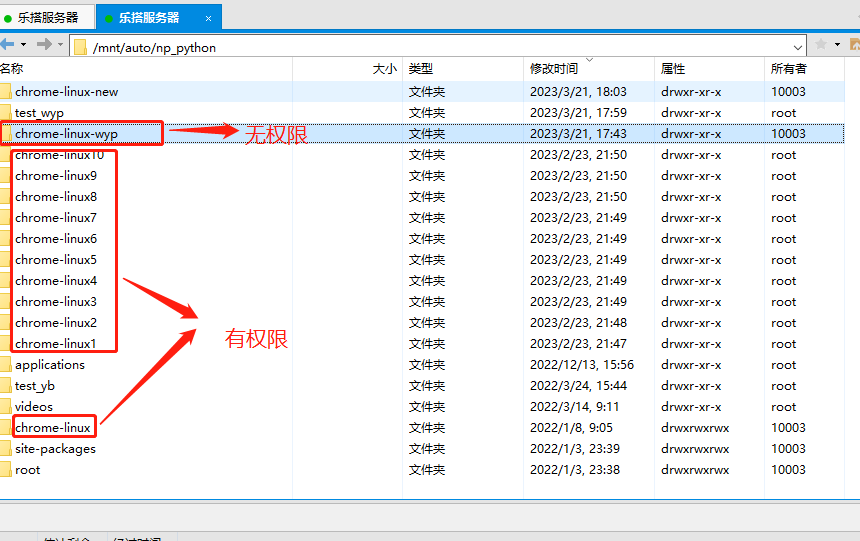Click owner root in test_wyp row

783,113
